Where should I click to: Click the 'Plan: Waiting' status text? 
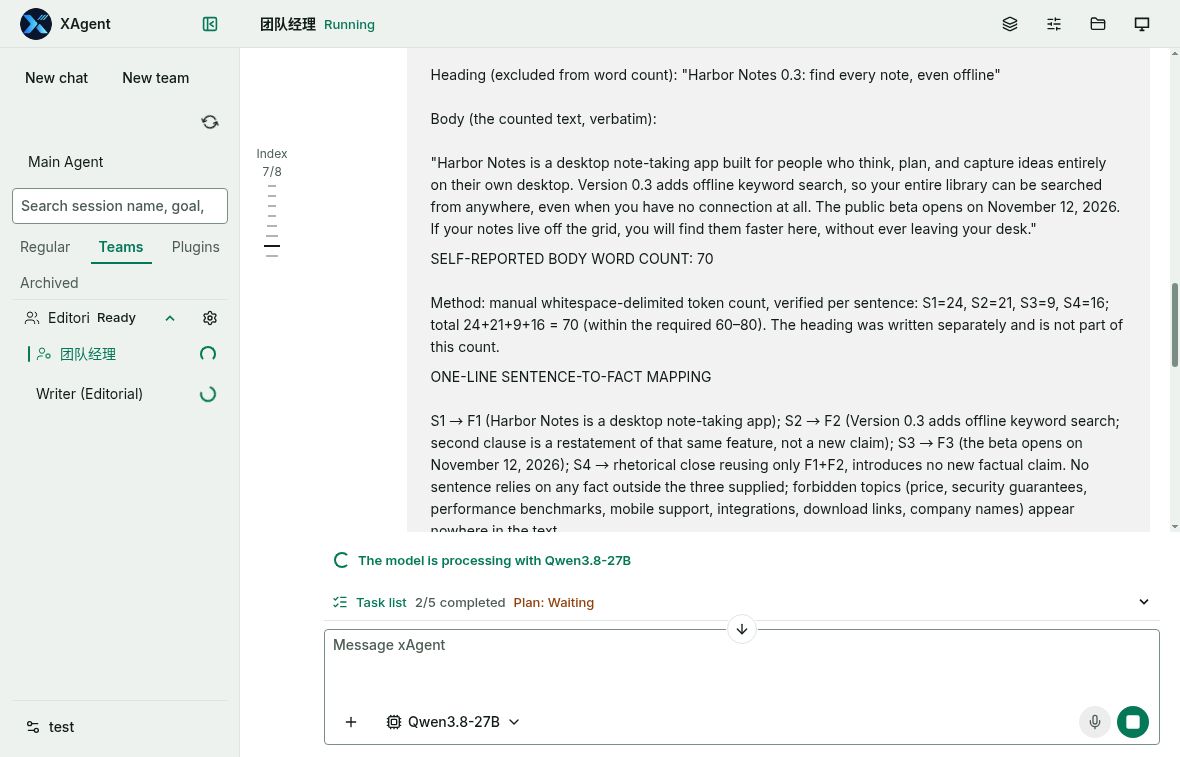tap(553, 602)
